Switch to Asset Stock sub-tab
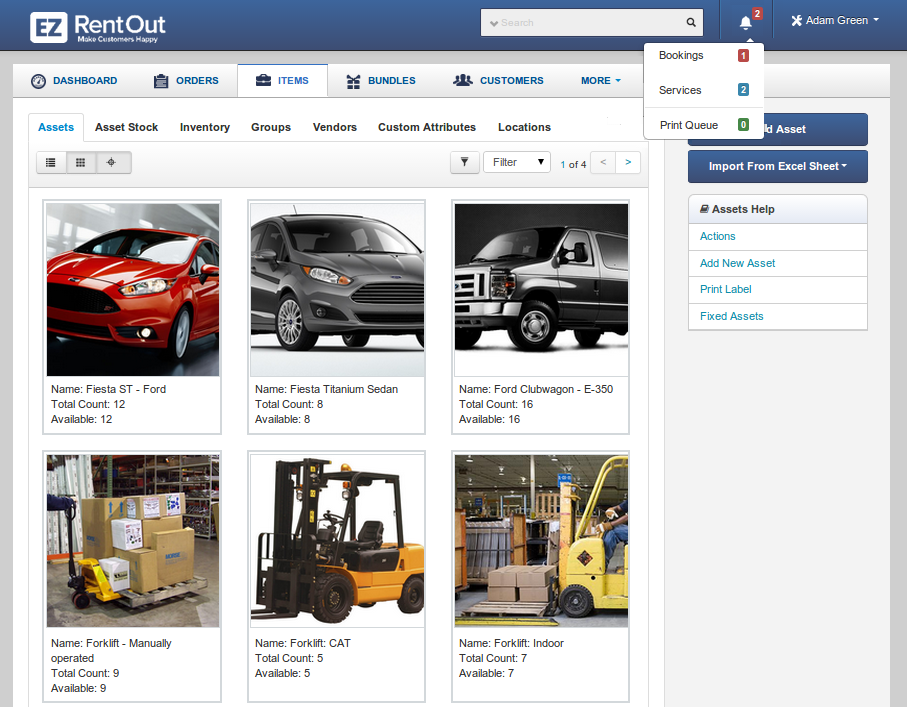The height and width of the screenshot is (707, 907). pos(127,127)
